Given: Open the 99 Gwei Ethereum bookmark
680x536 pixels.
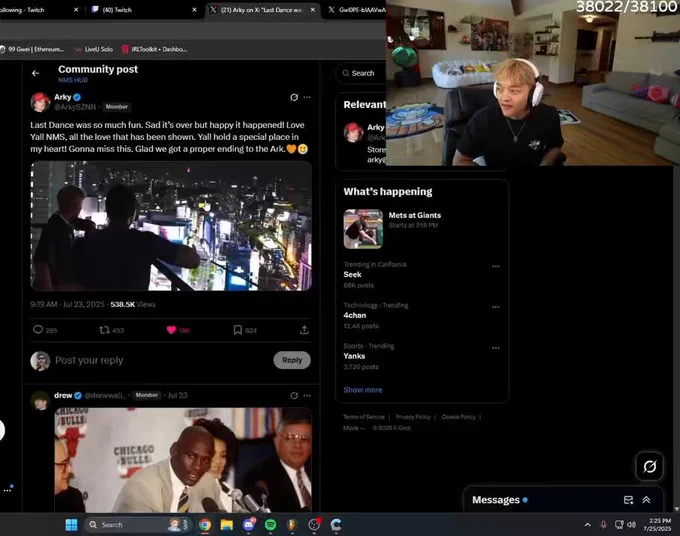Looking at the screenshot, I should [32, 49].
